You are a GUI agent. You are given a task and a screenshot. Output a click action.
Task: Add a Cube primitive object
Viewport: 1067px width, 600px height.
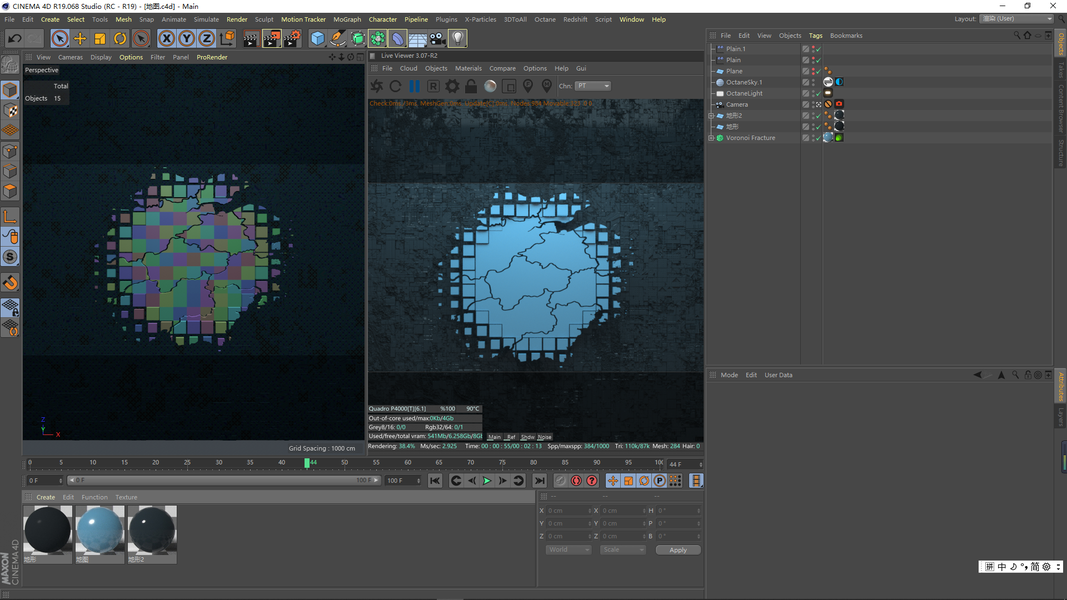click(317, 39)
